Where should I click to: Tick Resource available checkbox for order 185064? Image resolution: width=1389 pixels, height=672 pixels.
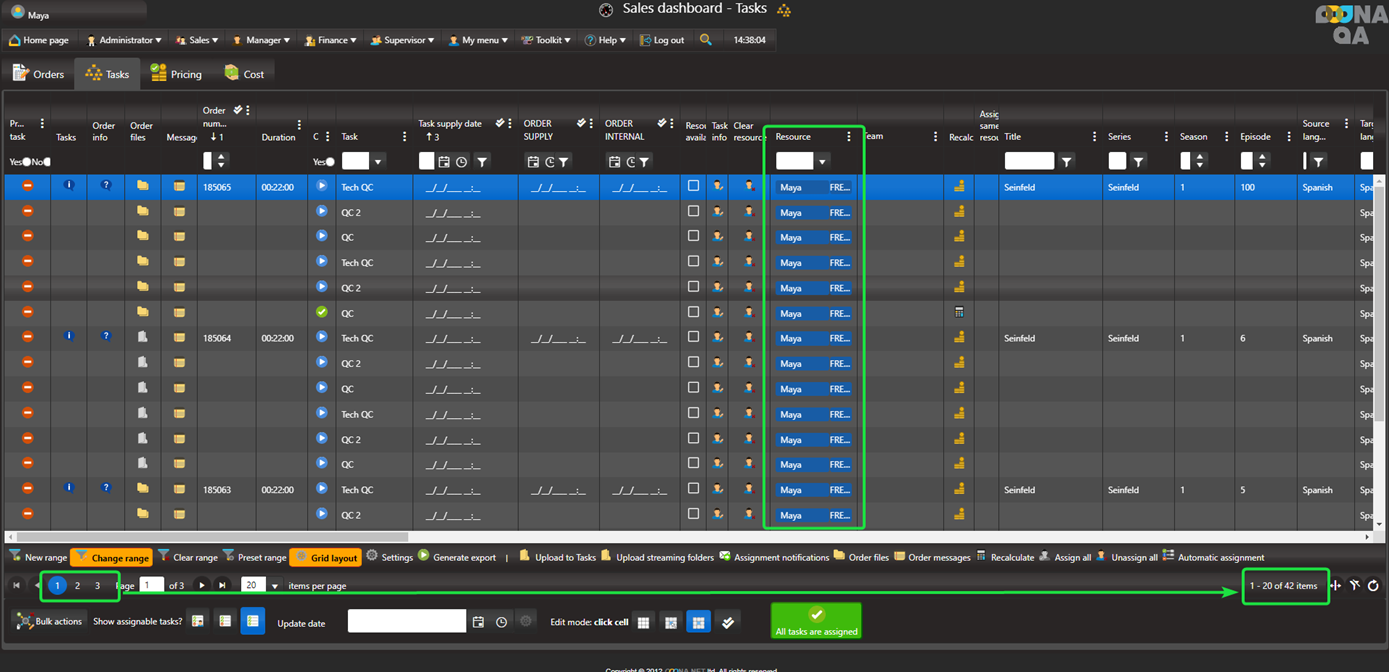pos(693,337)
